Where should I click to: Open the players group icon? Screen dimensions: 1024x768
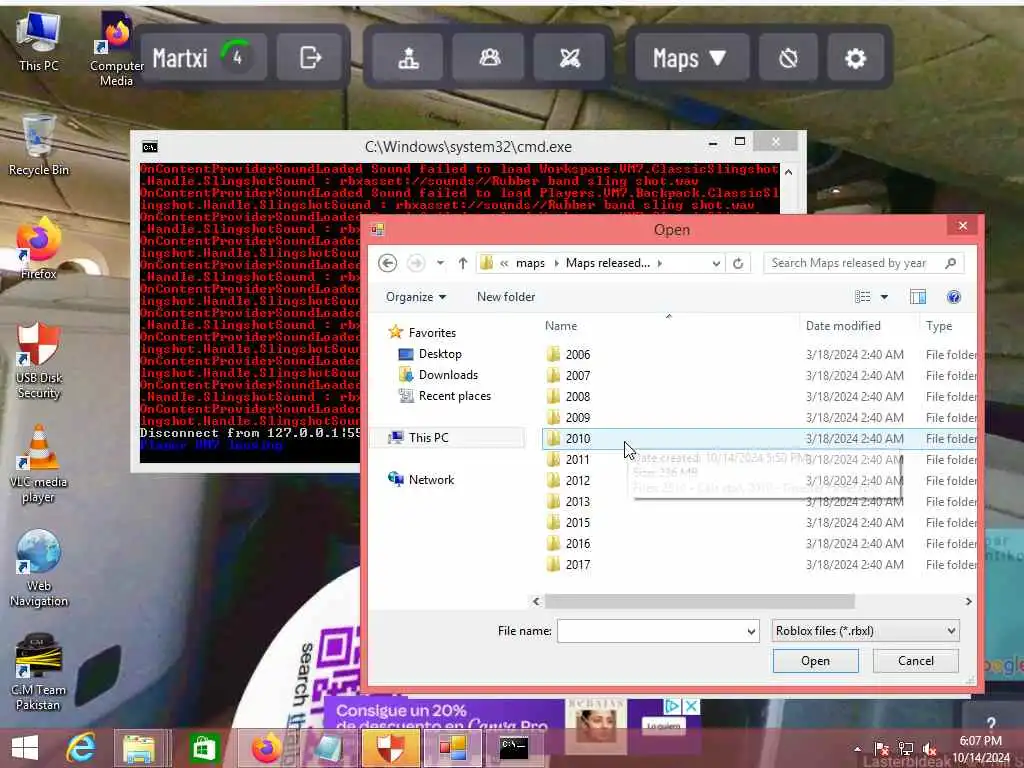point(489,58)
